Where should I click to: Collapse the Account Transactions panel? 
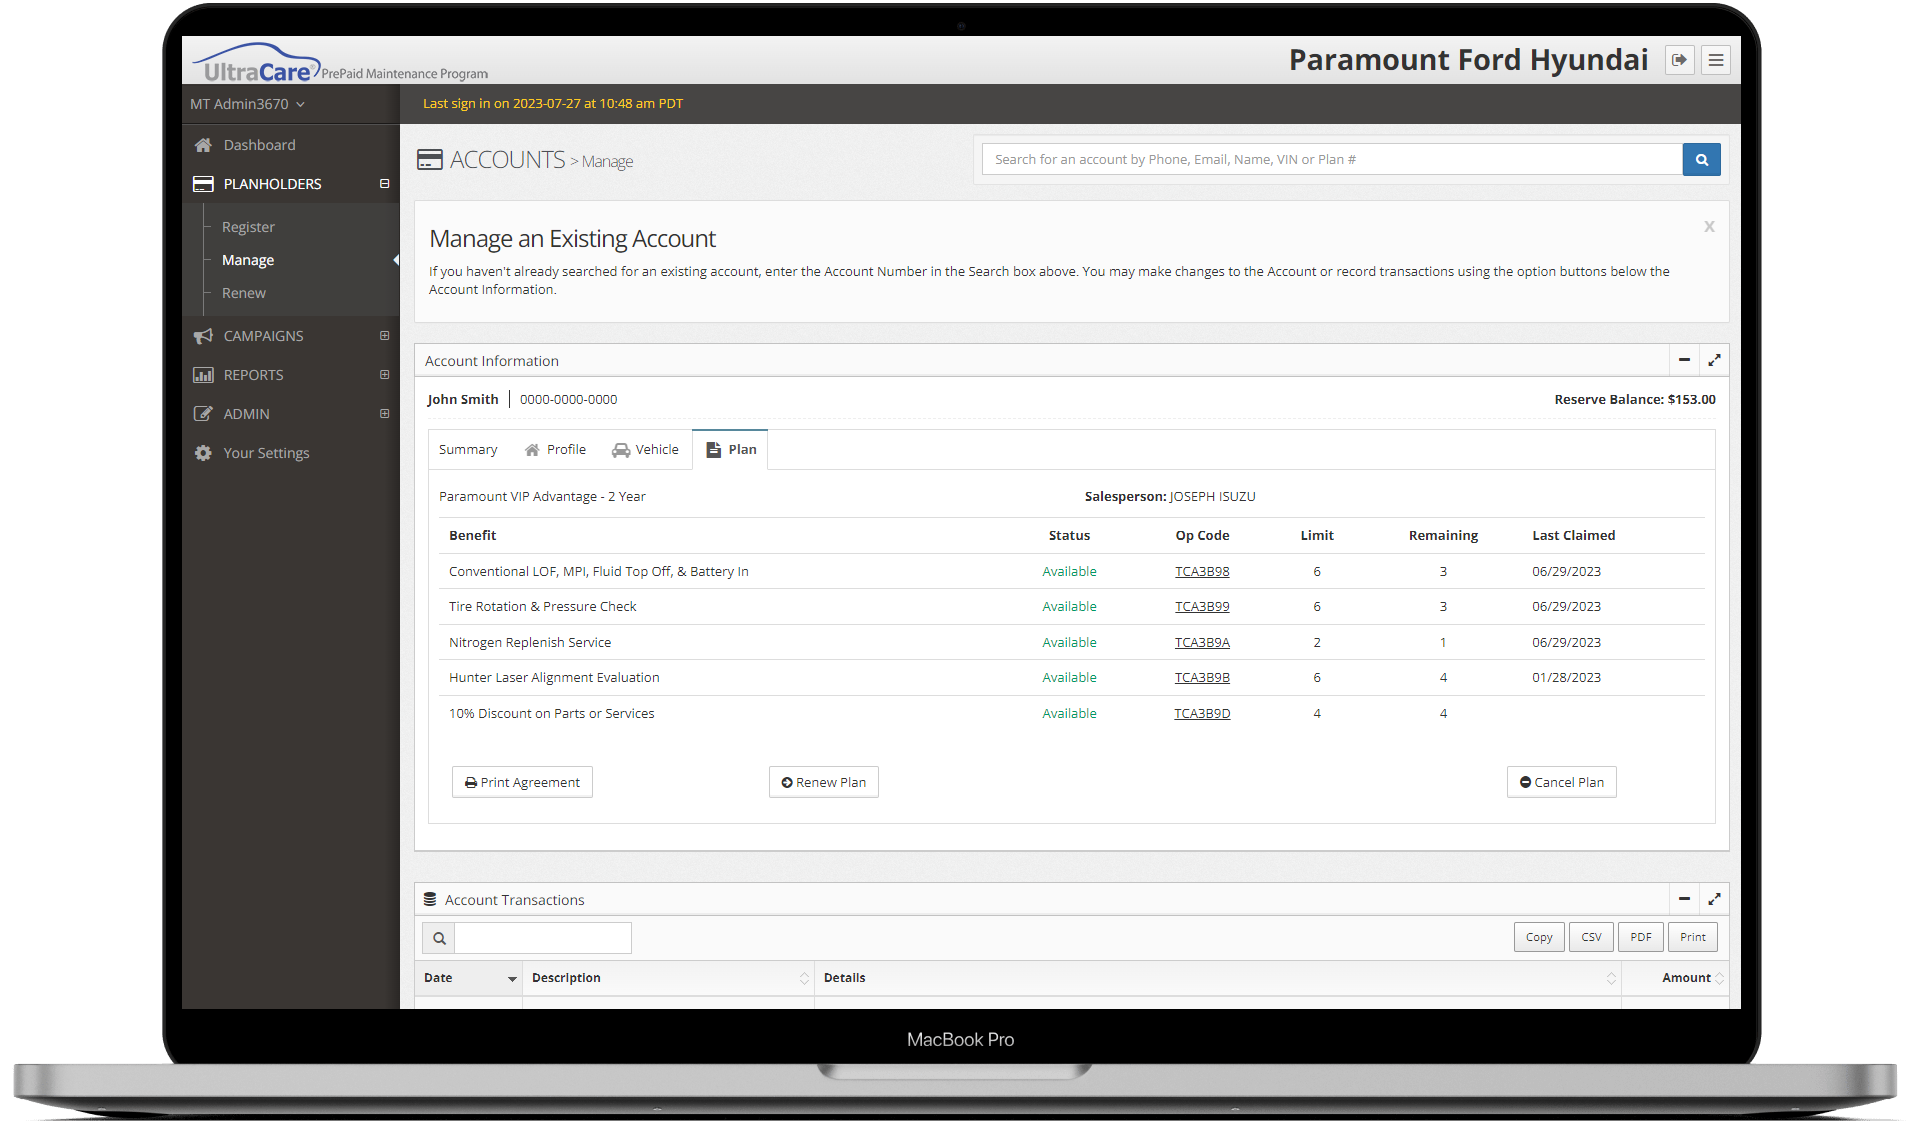[1684, 899]
